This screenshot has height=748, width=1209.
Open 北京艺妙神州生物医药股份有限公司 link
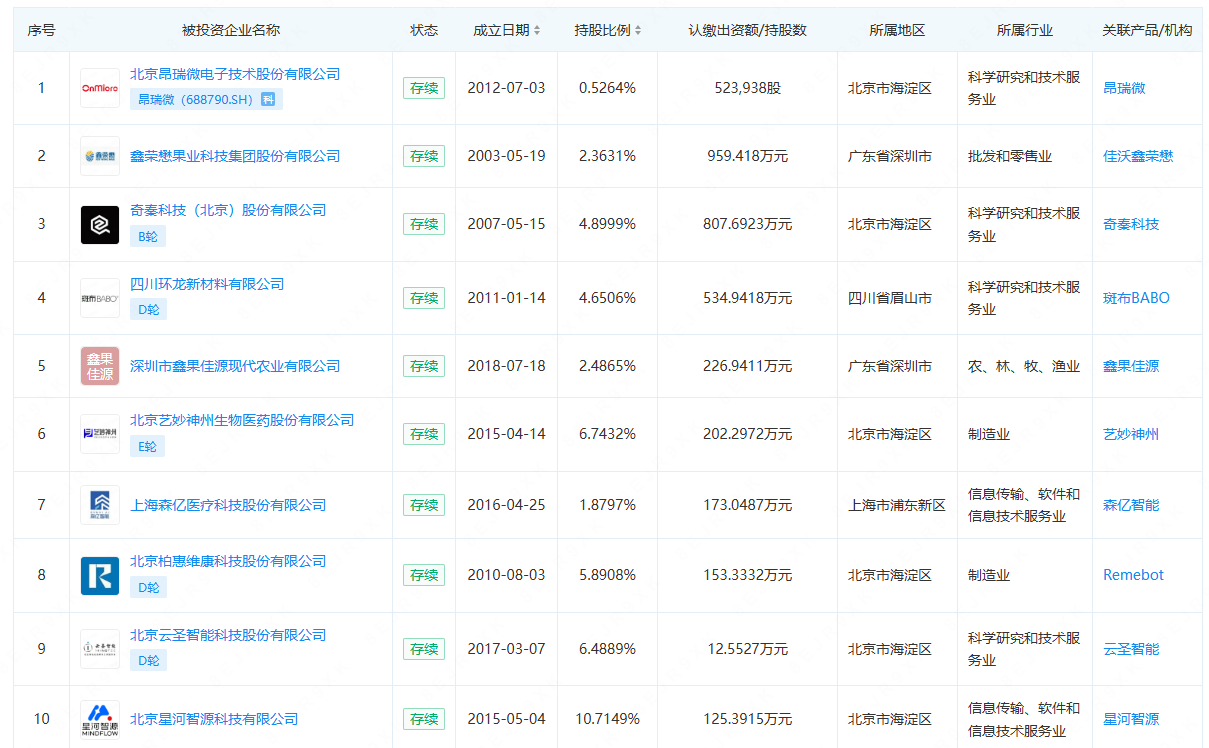pos(242,420)
